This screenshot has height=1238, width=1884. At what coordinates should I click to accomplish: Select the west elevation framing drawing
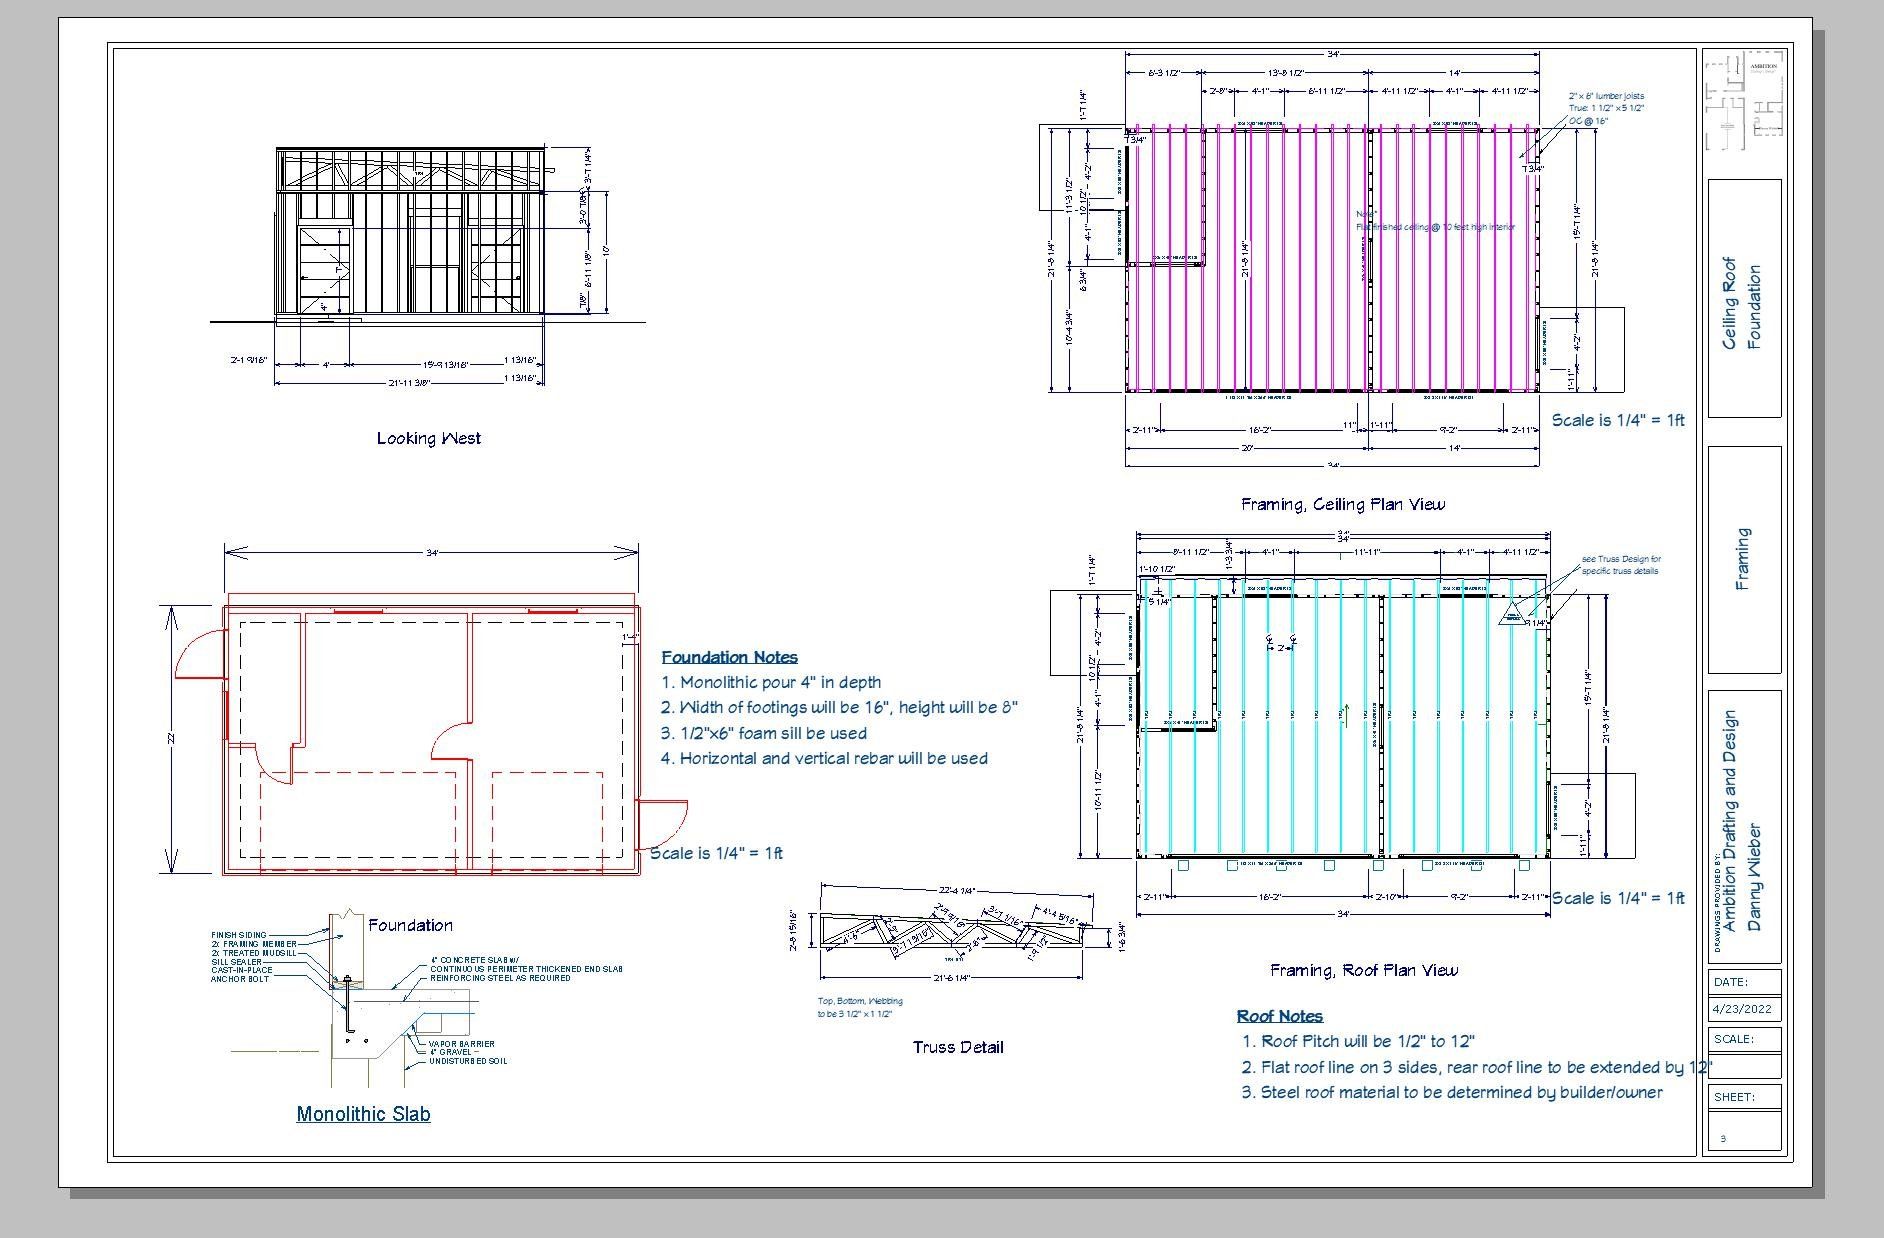410,234
